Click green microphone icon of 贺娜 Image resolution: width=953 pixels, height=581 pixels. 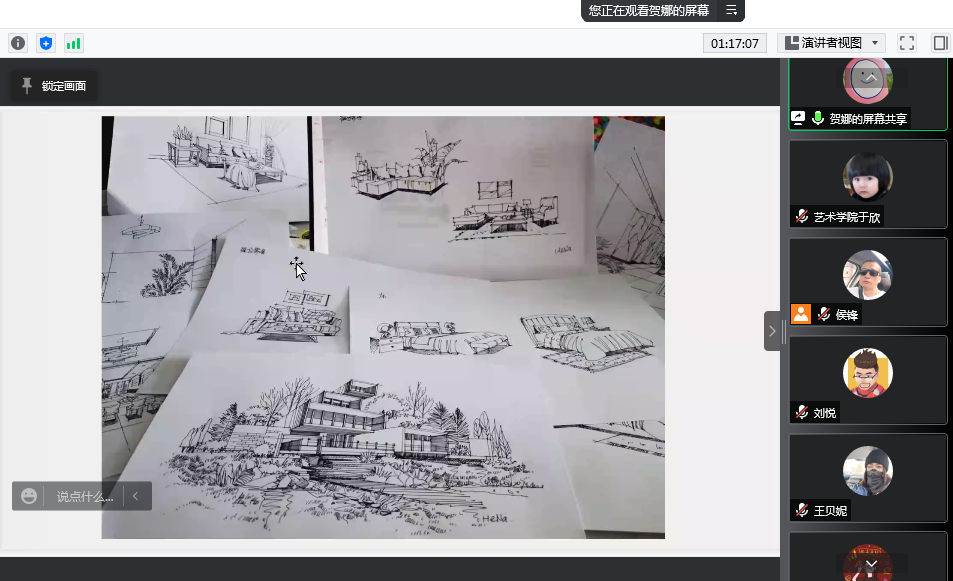click(x=818, y=118)
